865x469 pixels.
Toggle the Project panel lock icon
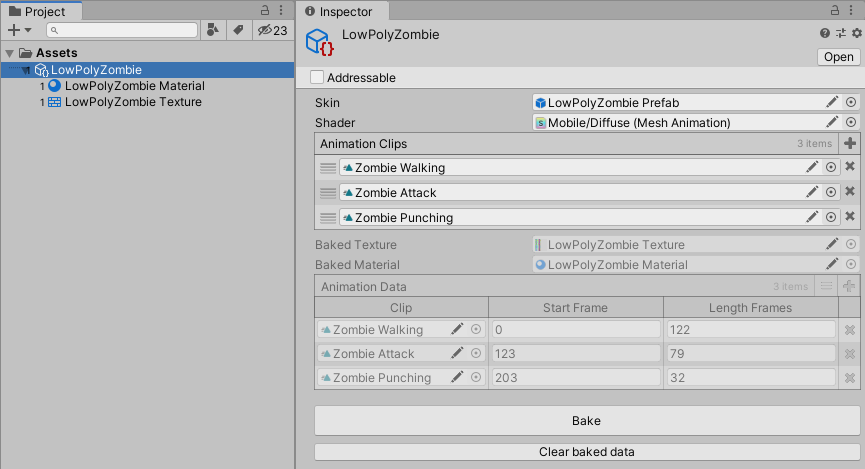pyautogui.click(x=265, y=10)
